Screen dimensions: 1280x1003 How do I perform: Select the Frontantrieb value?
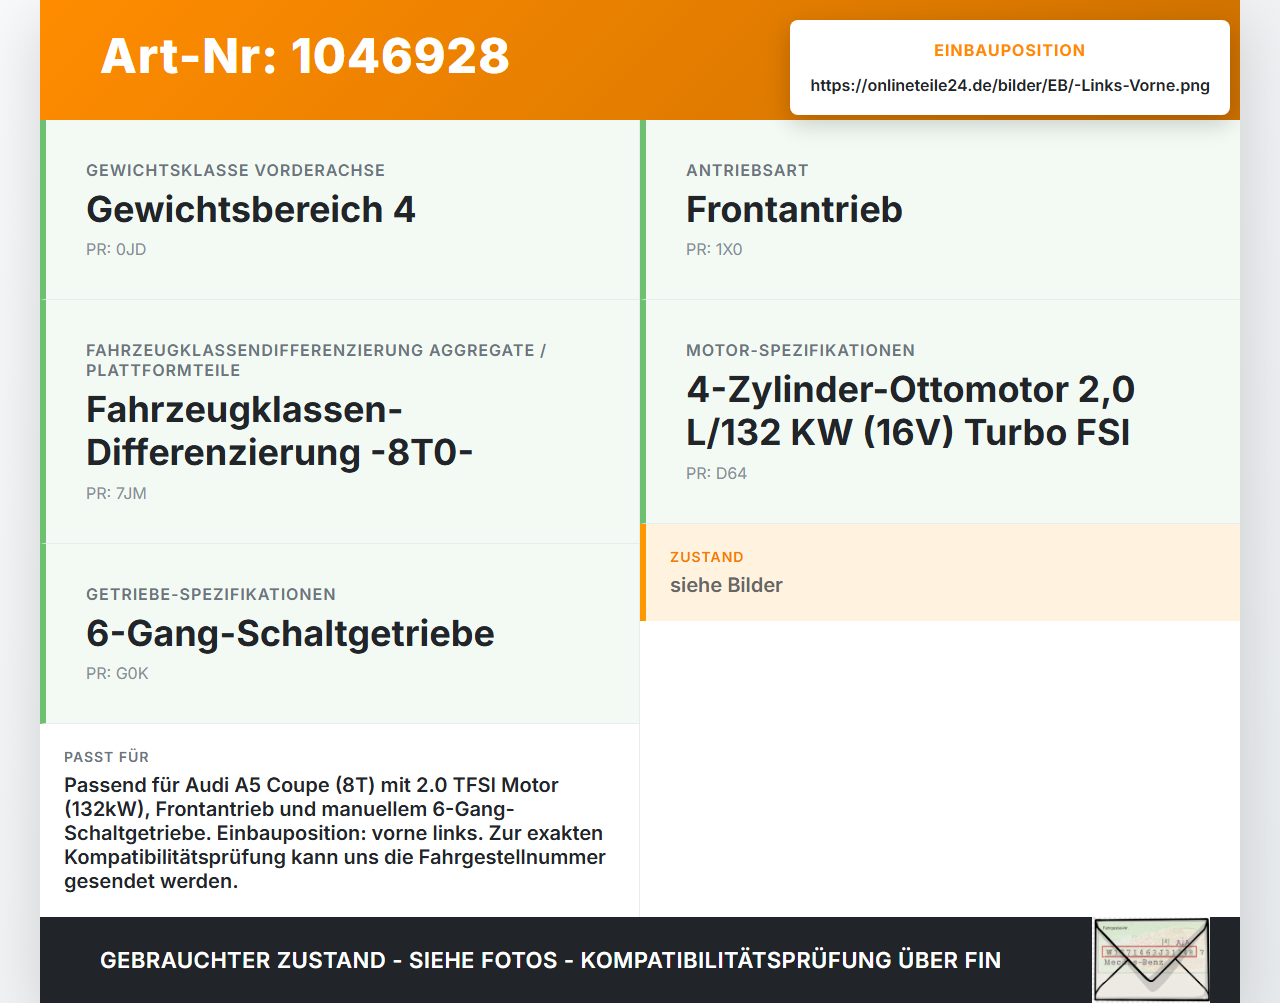pyautogui.click(x=794, y=209)
